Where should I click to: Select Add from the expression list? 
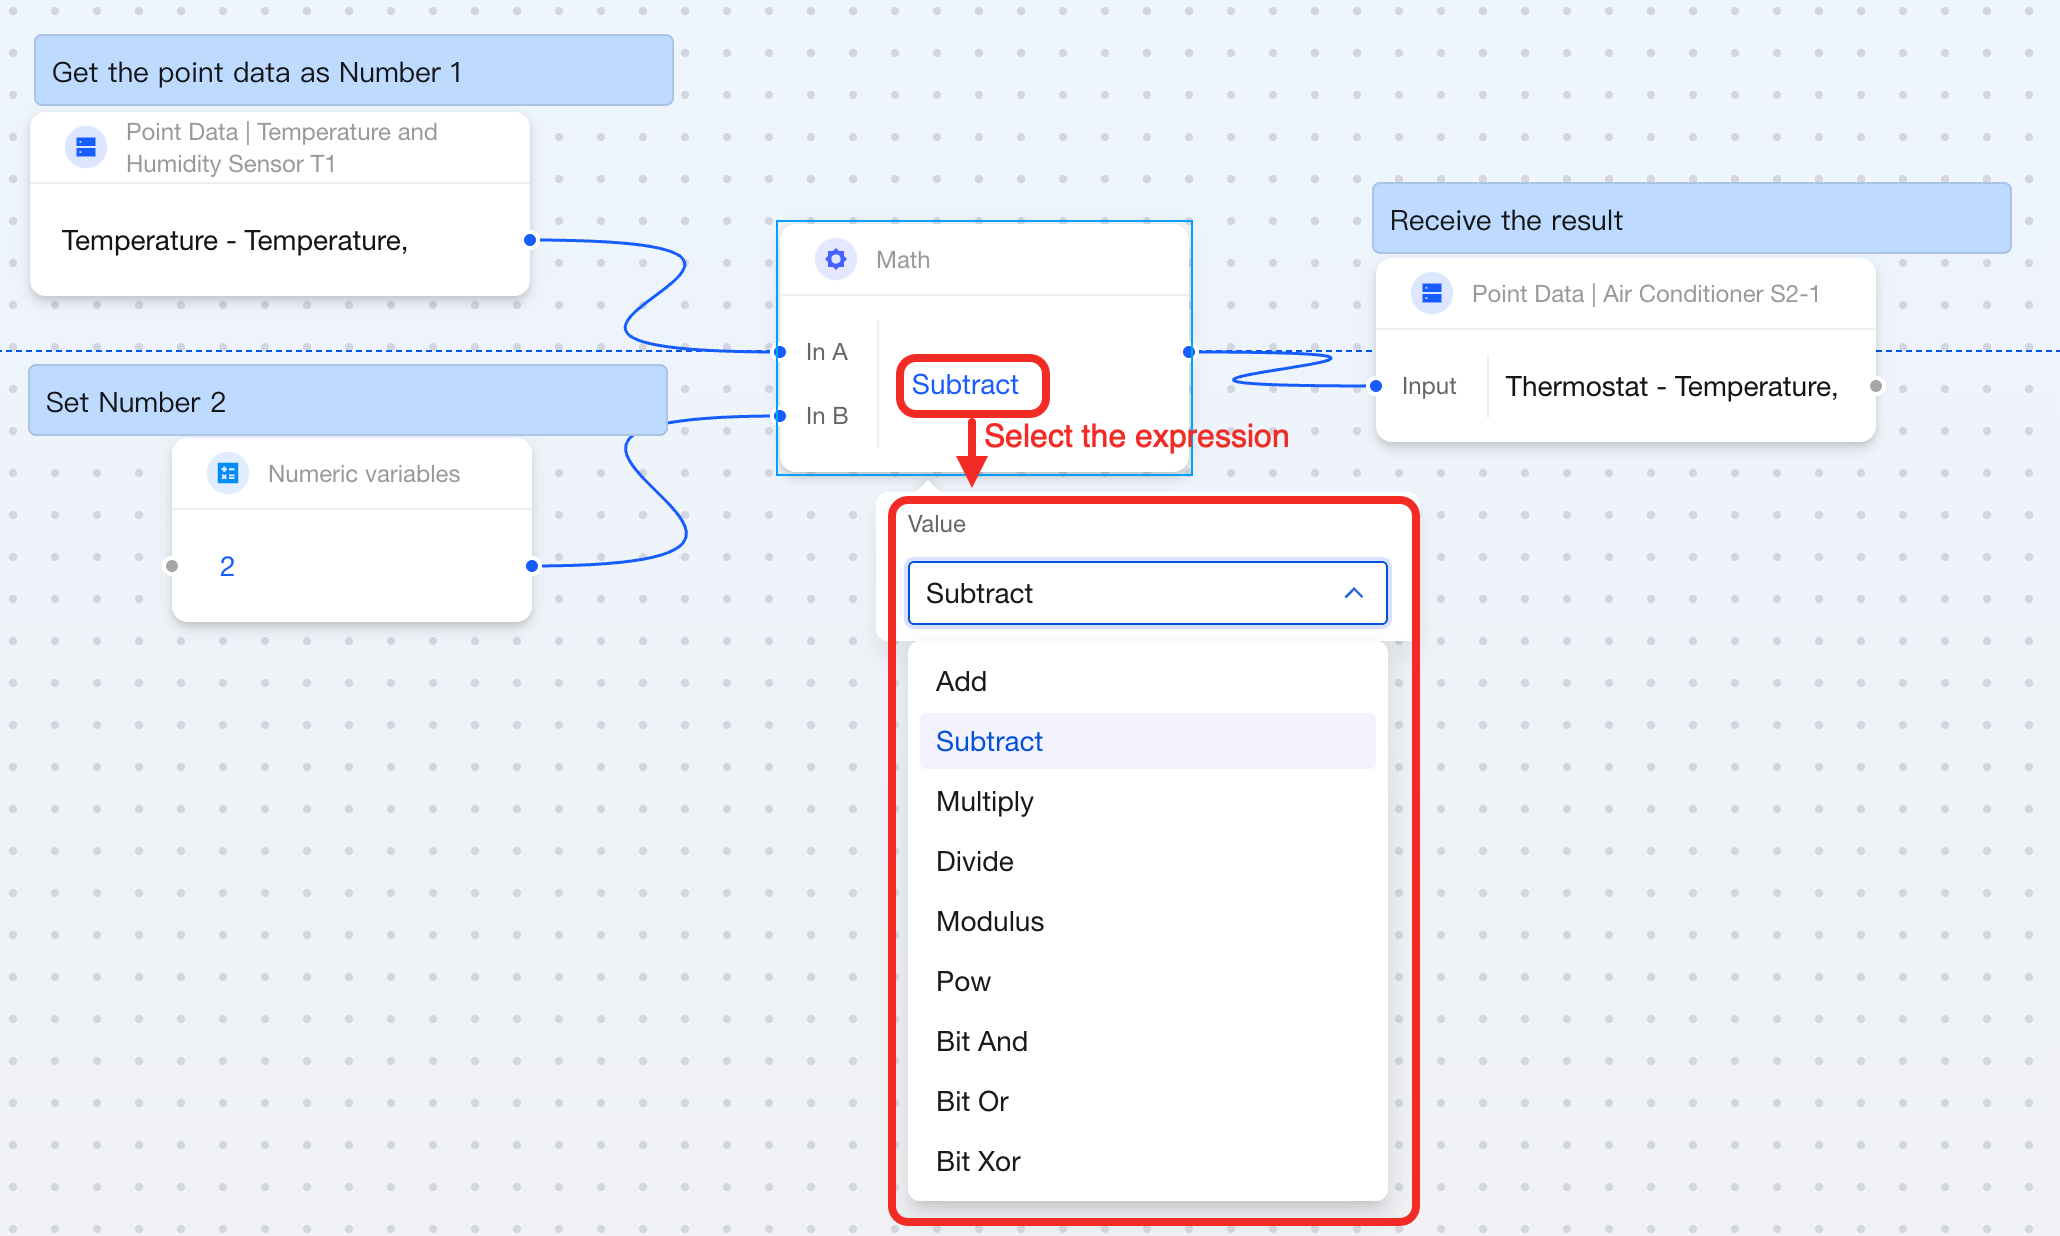click(961, 681)
